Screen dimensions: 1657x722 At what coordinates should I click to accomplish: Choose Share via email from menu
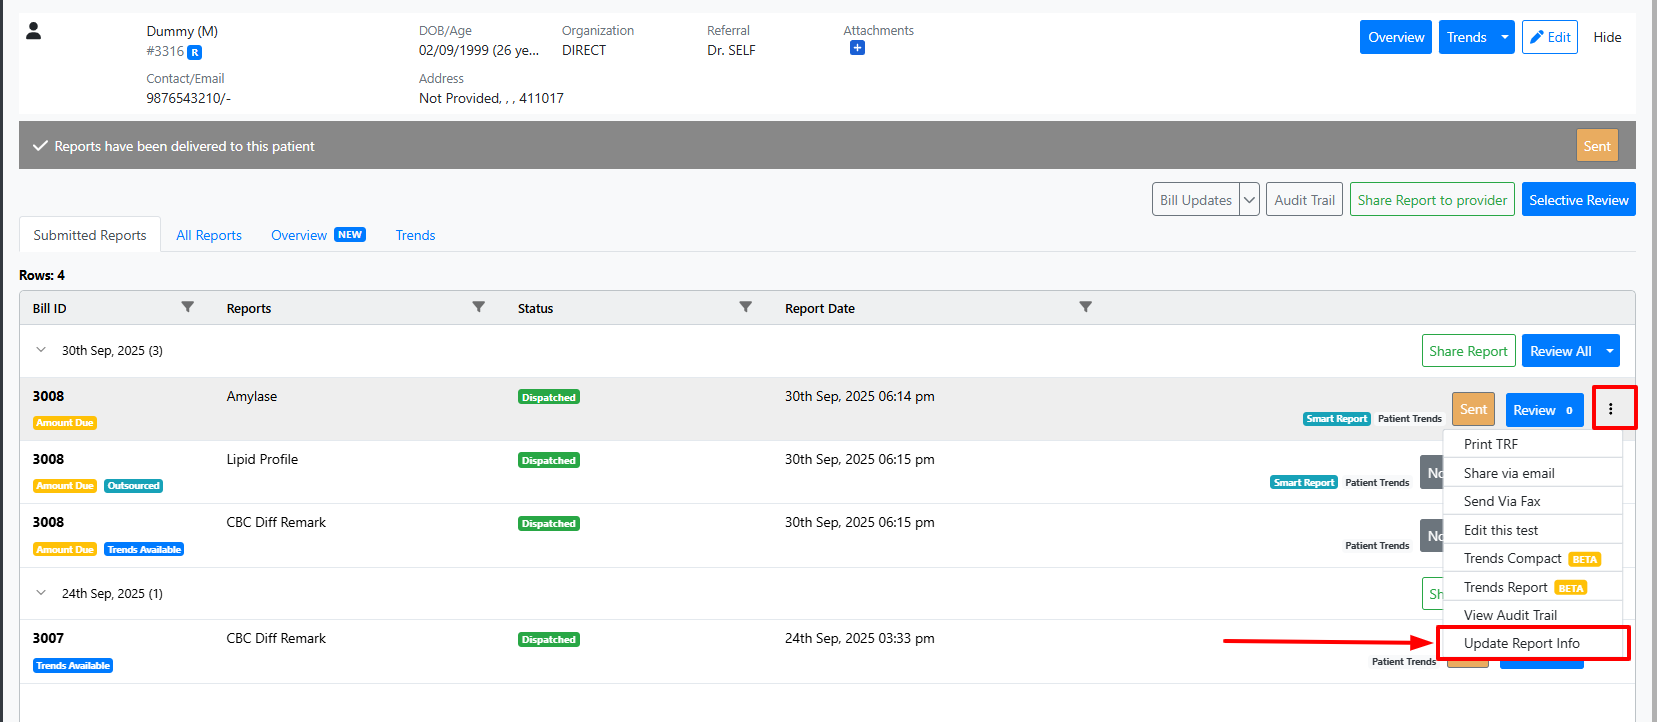(x=1508, y=473)
